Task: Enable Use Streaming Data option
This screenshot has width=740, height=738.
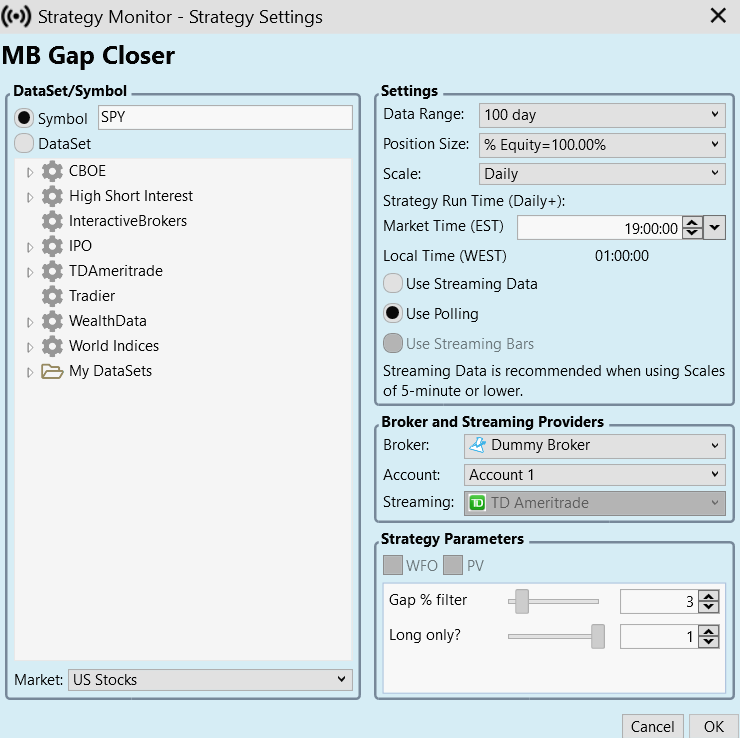Action: click(x=394, y=284)
